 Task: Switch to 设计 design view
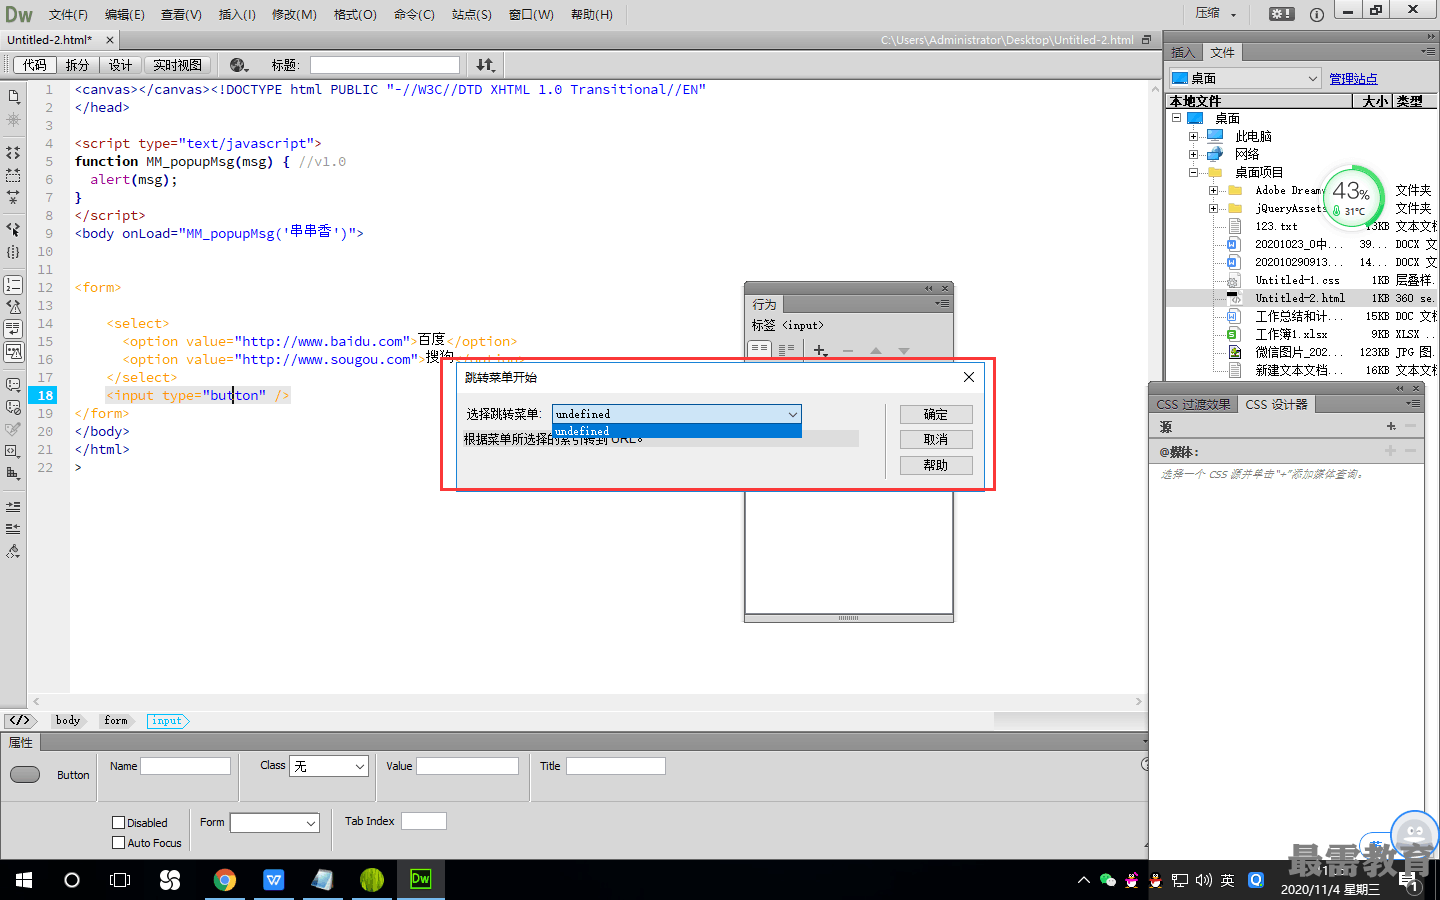[x=120, y=65]
